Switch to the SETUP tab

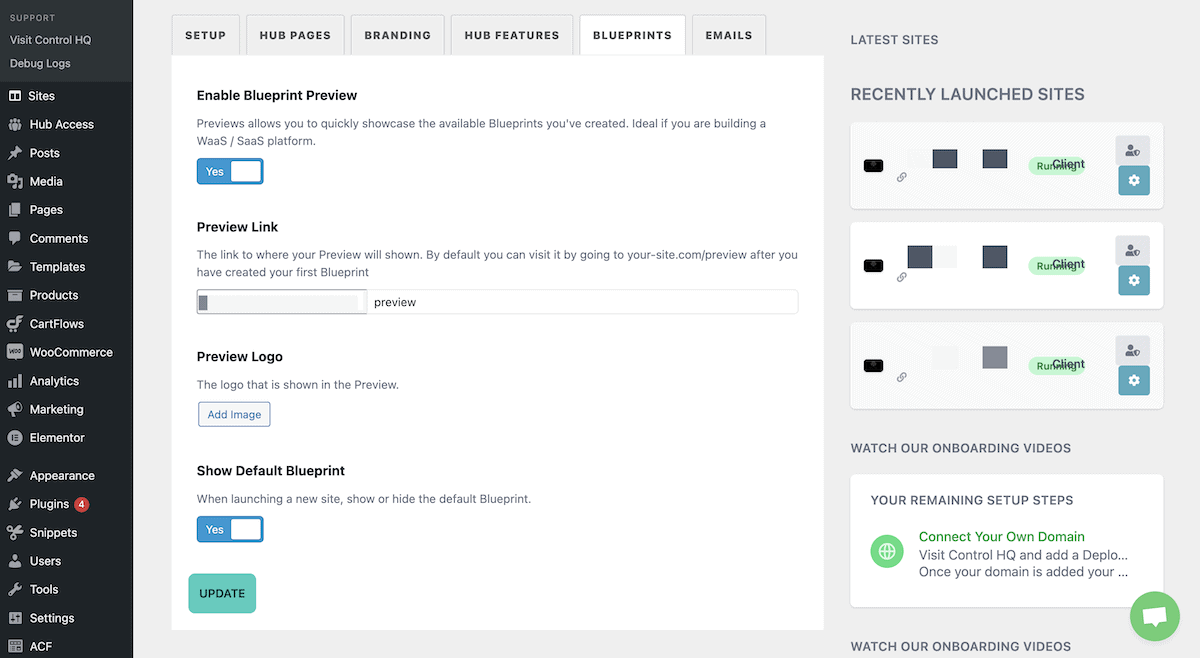pos(205,35)
